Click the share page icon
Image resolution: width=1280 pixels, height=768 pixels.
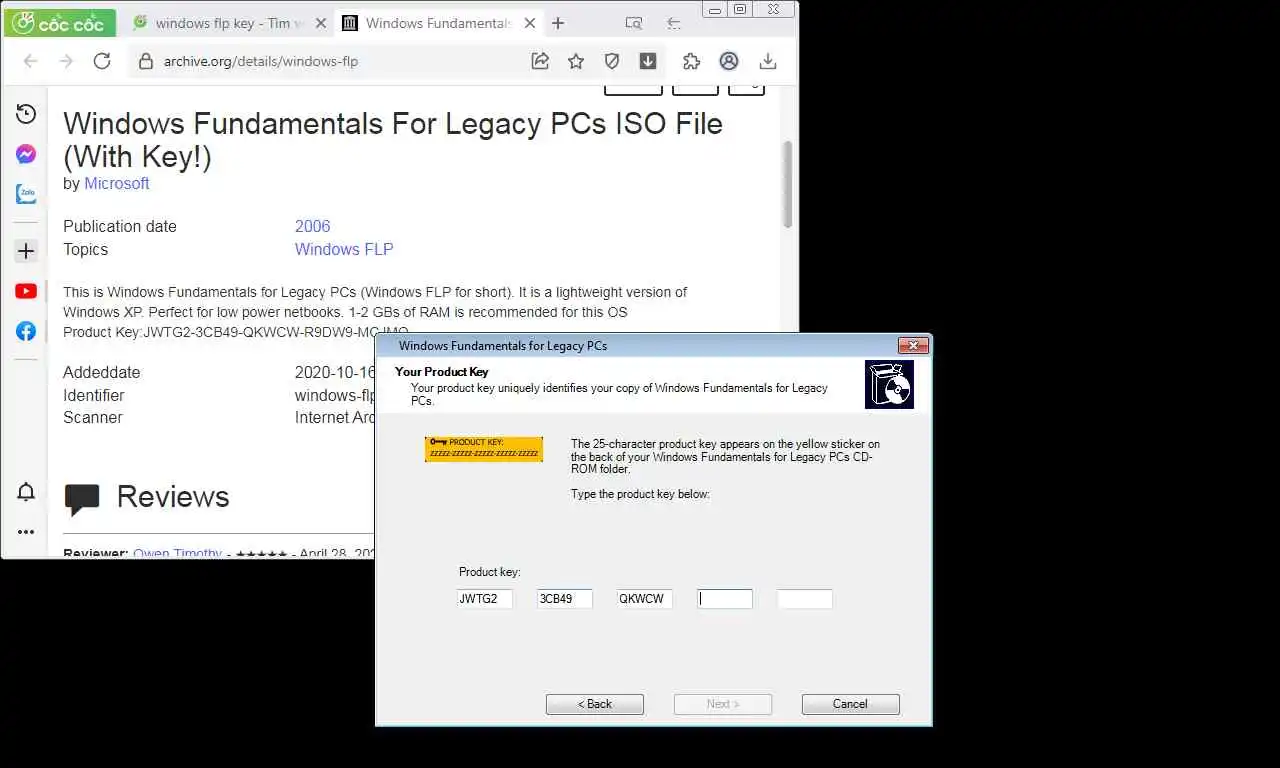(540, 61)
